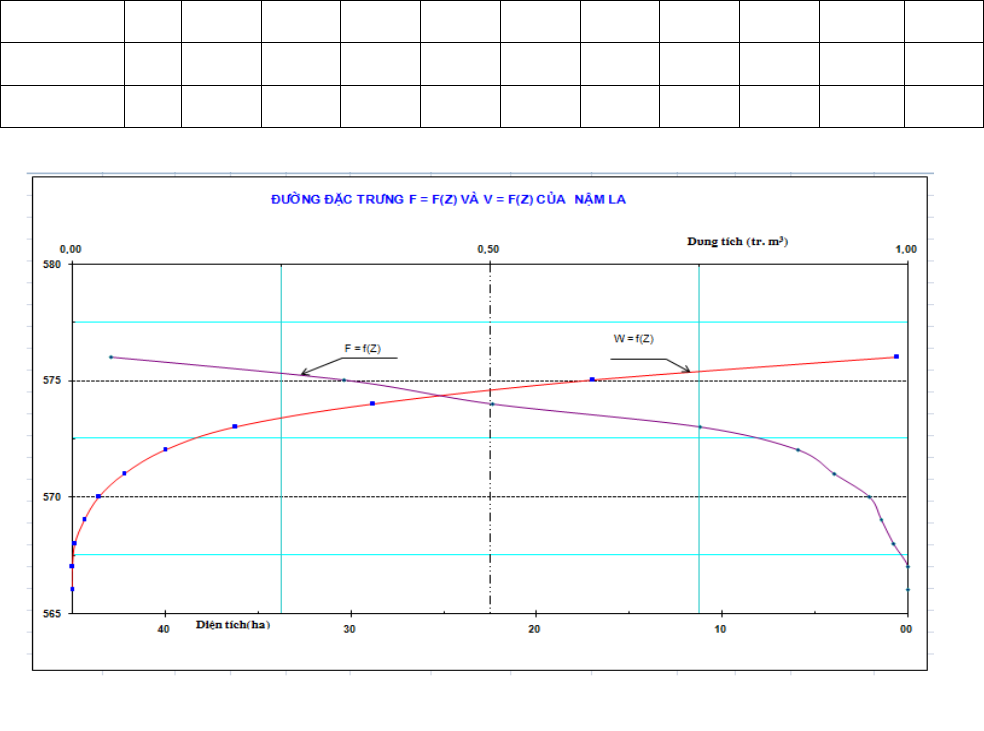The width and height of the screenshot is (984, 731).
Task: Select the 565 vertical axis label
Action: click(52, 614)
